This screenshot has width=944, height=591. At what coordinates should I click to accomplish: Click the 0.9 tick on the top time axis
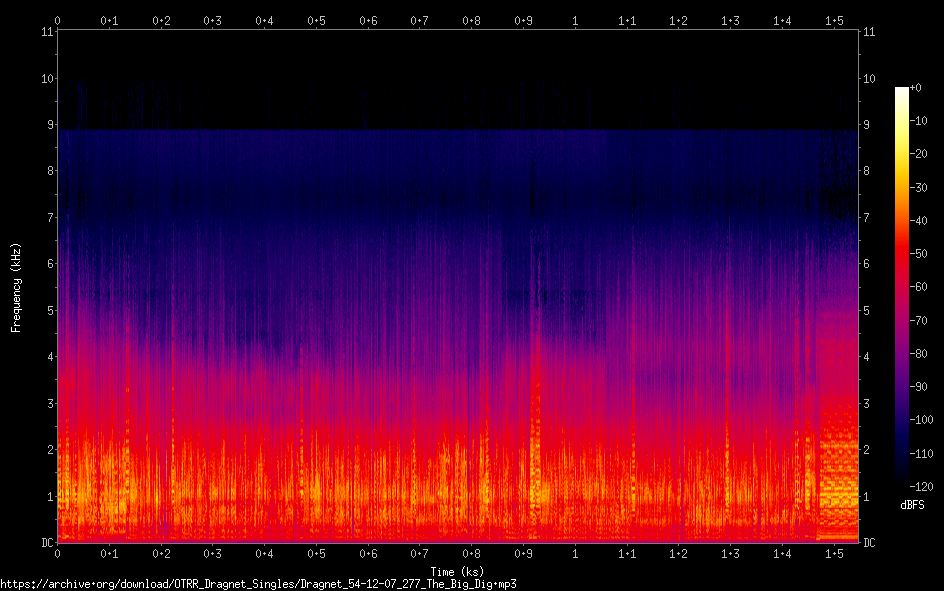click(523, 20)
